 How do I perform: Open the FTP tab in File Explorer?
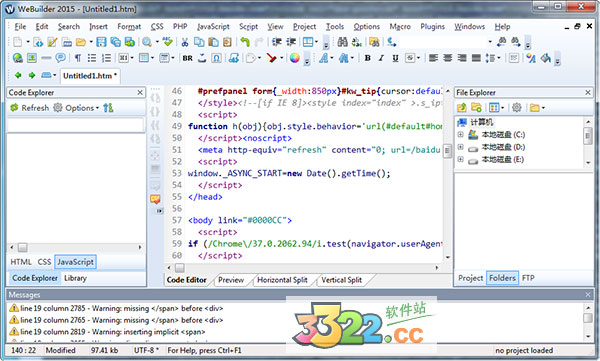click(528, 278)
